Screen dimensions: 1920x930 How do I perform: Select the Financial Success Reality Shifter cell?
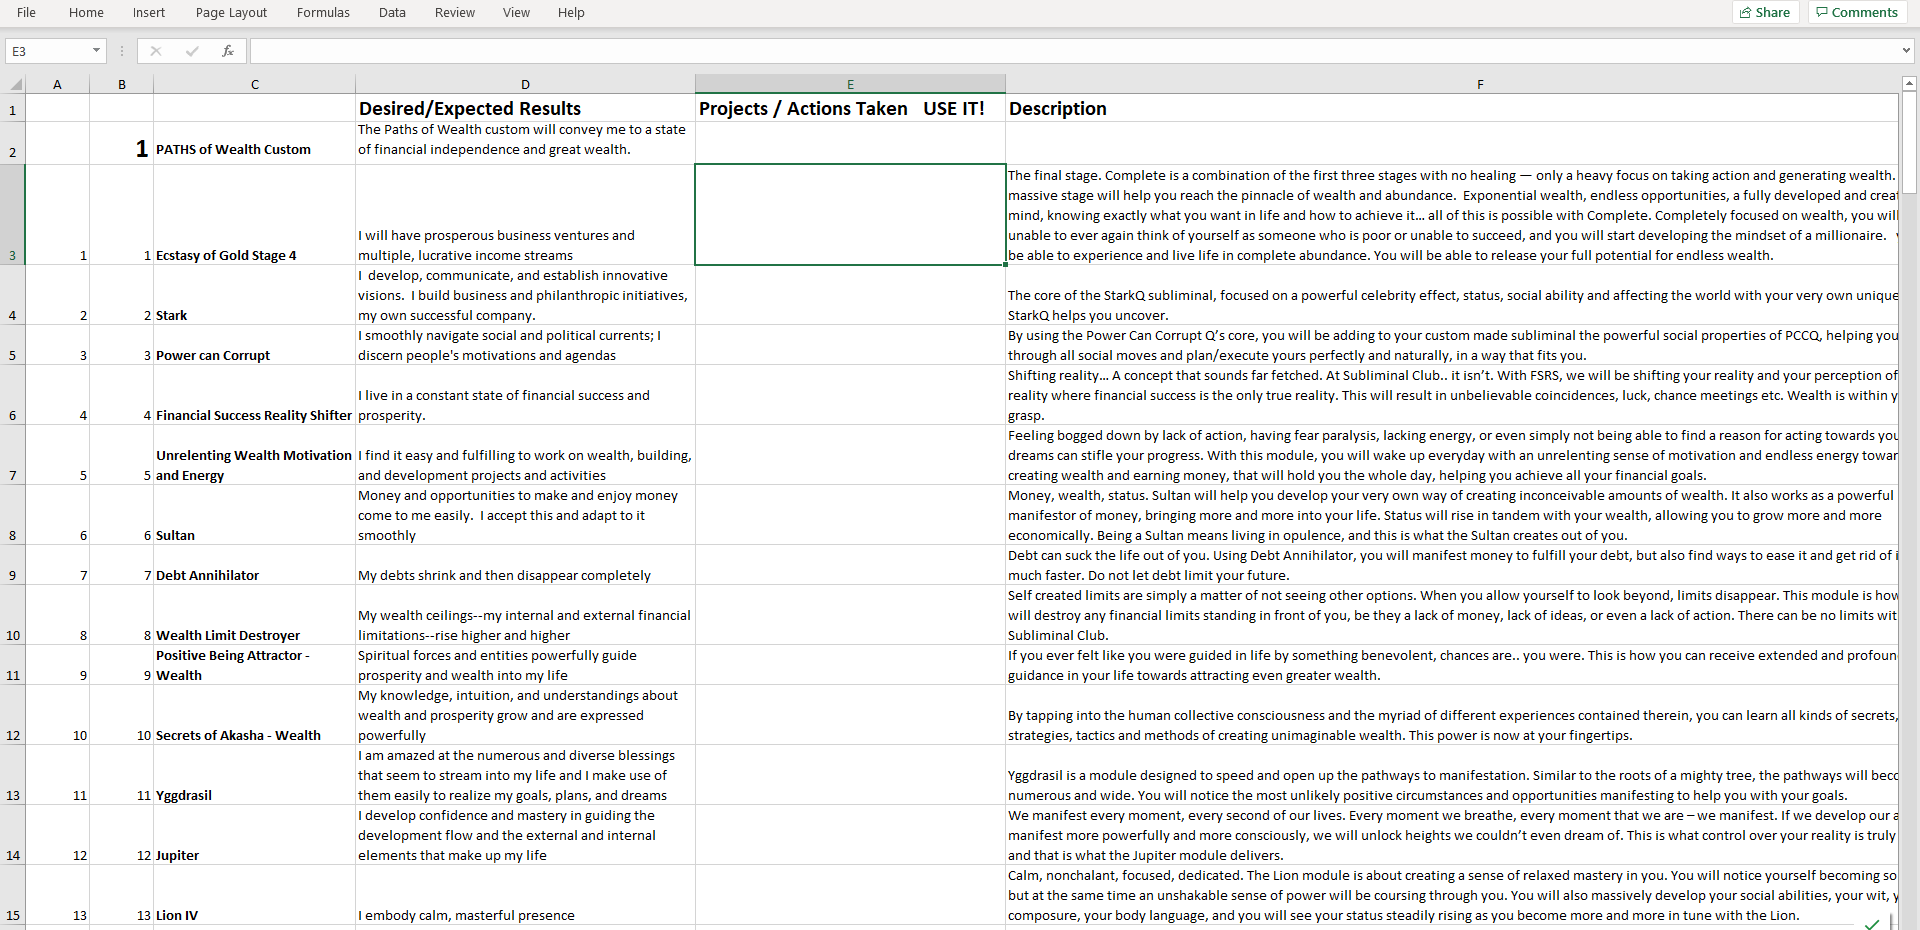(254, 395)
